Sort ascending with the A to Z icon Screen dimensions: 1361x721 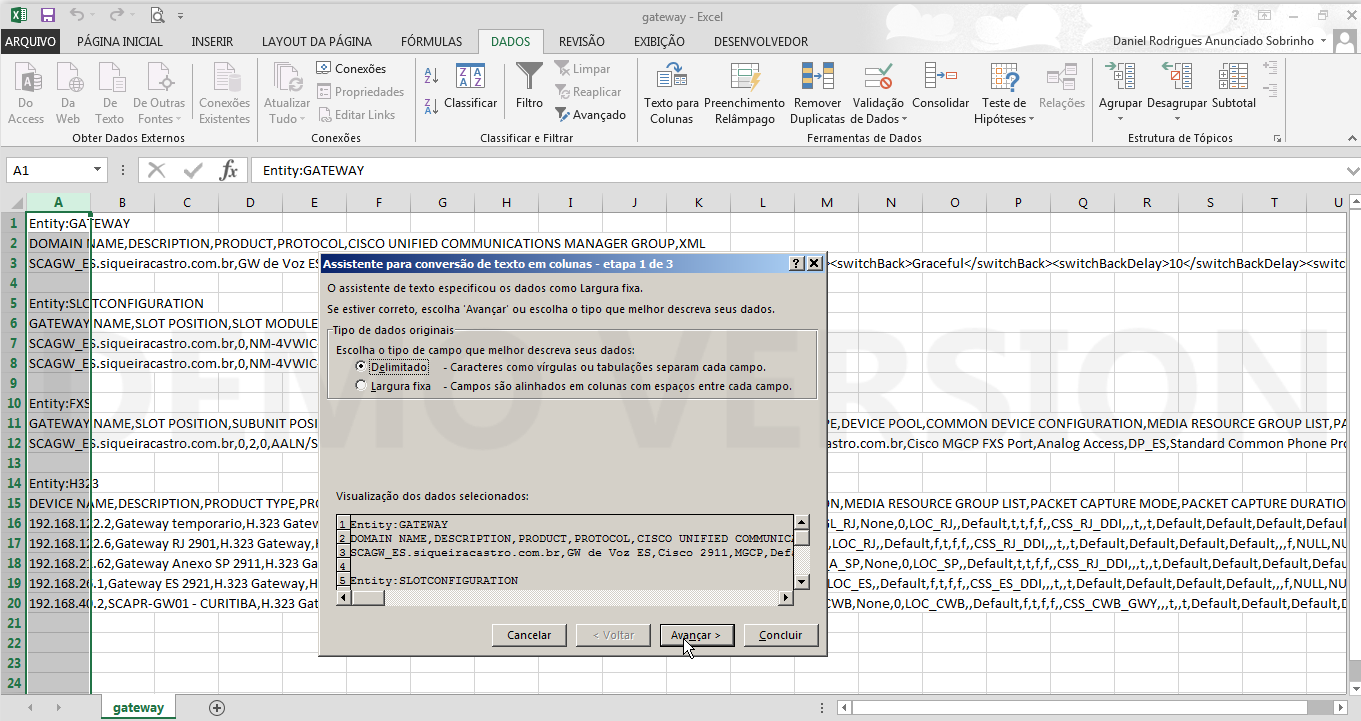[x=431, y=75]
